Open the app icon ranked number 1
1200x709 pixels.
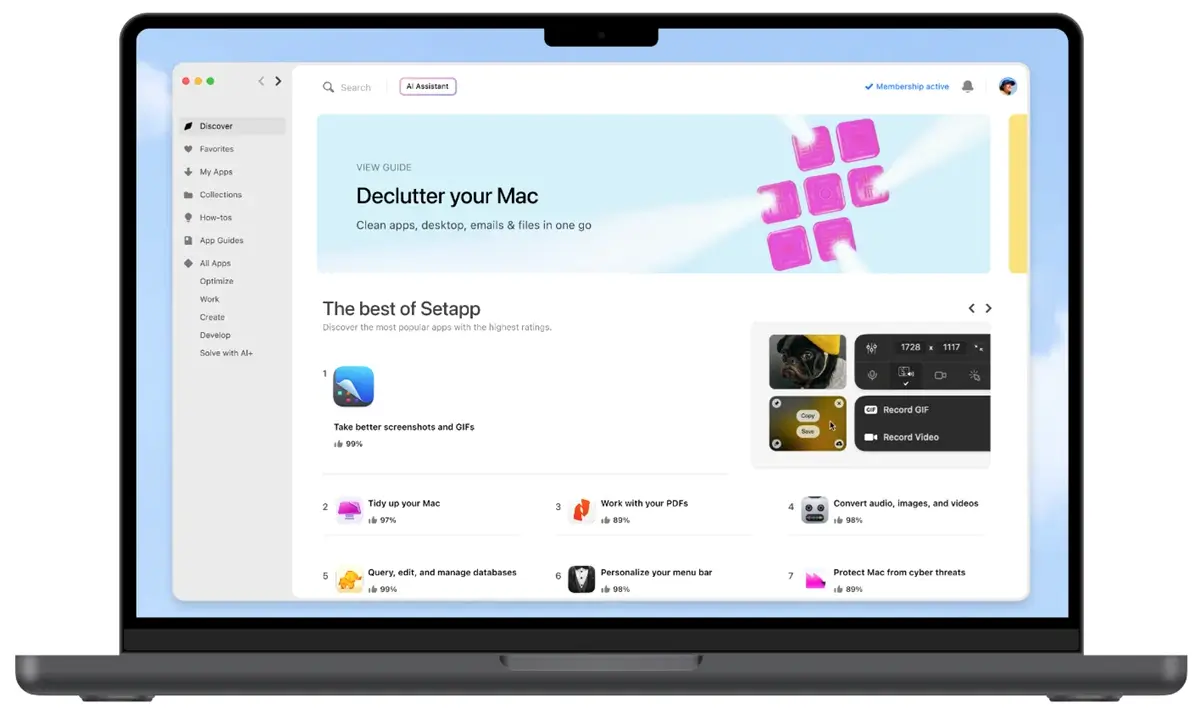click(x=353, y=386)
